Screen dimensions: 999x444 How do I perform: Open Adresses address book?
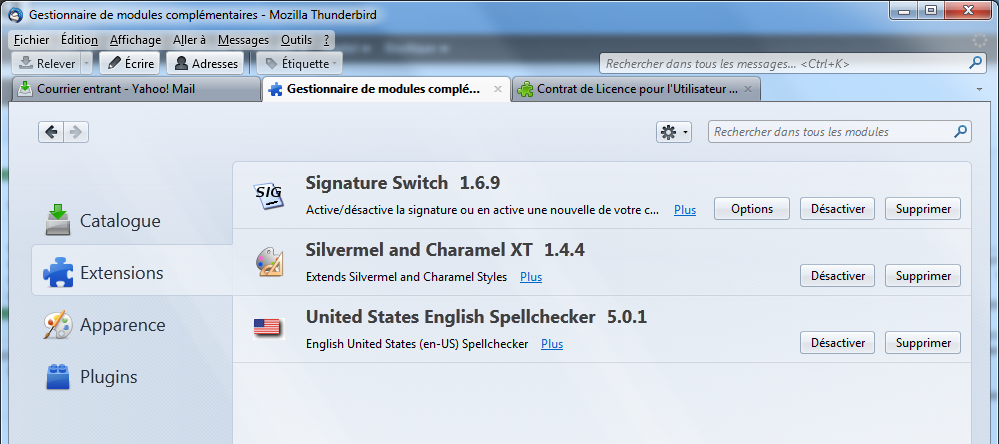[206, 63]
